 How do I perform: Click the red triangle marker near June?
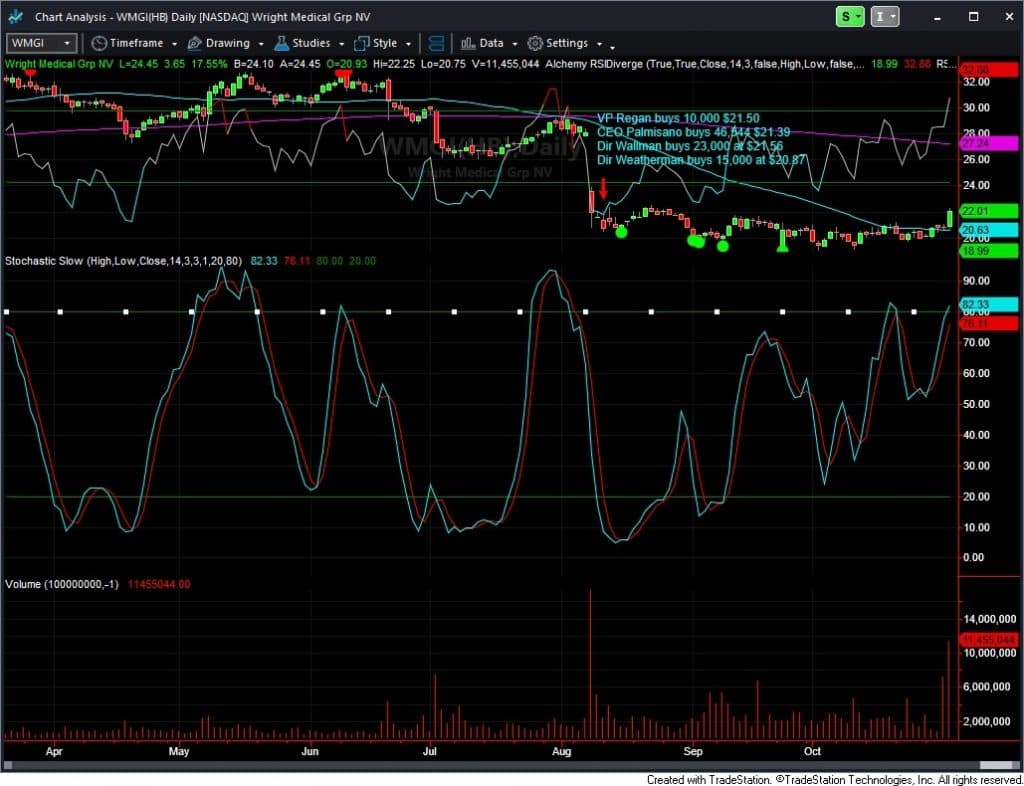(342, 76)
